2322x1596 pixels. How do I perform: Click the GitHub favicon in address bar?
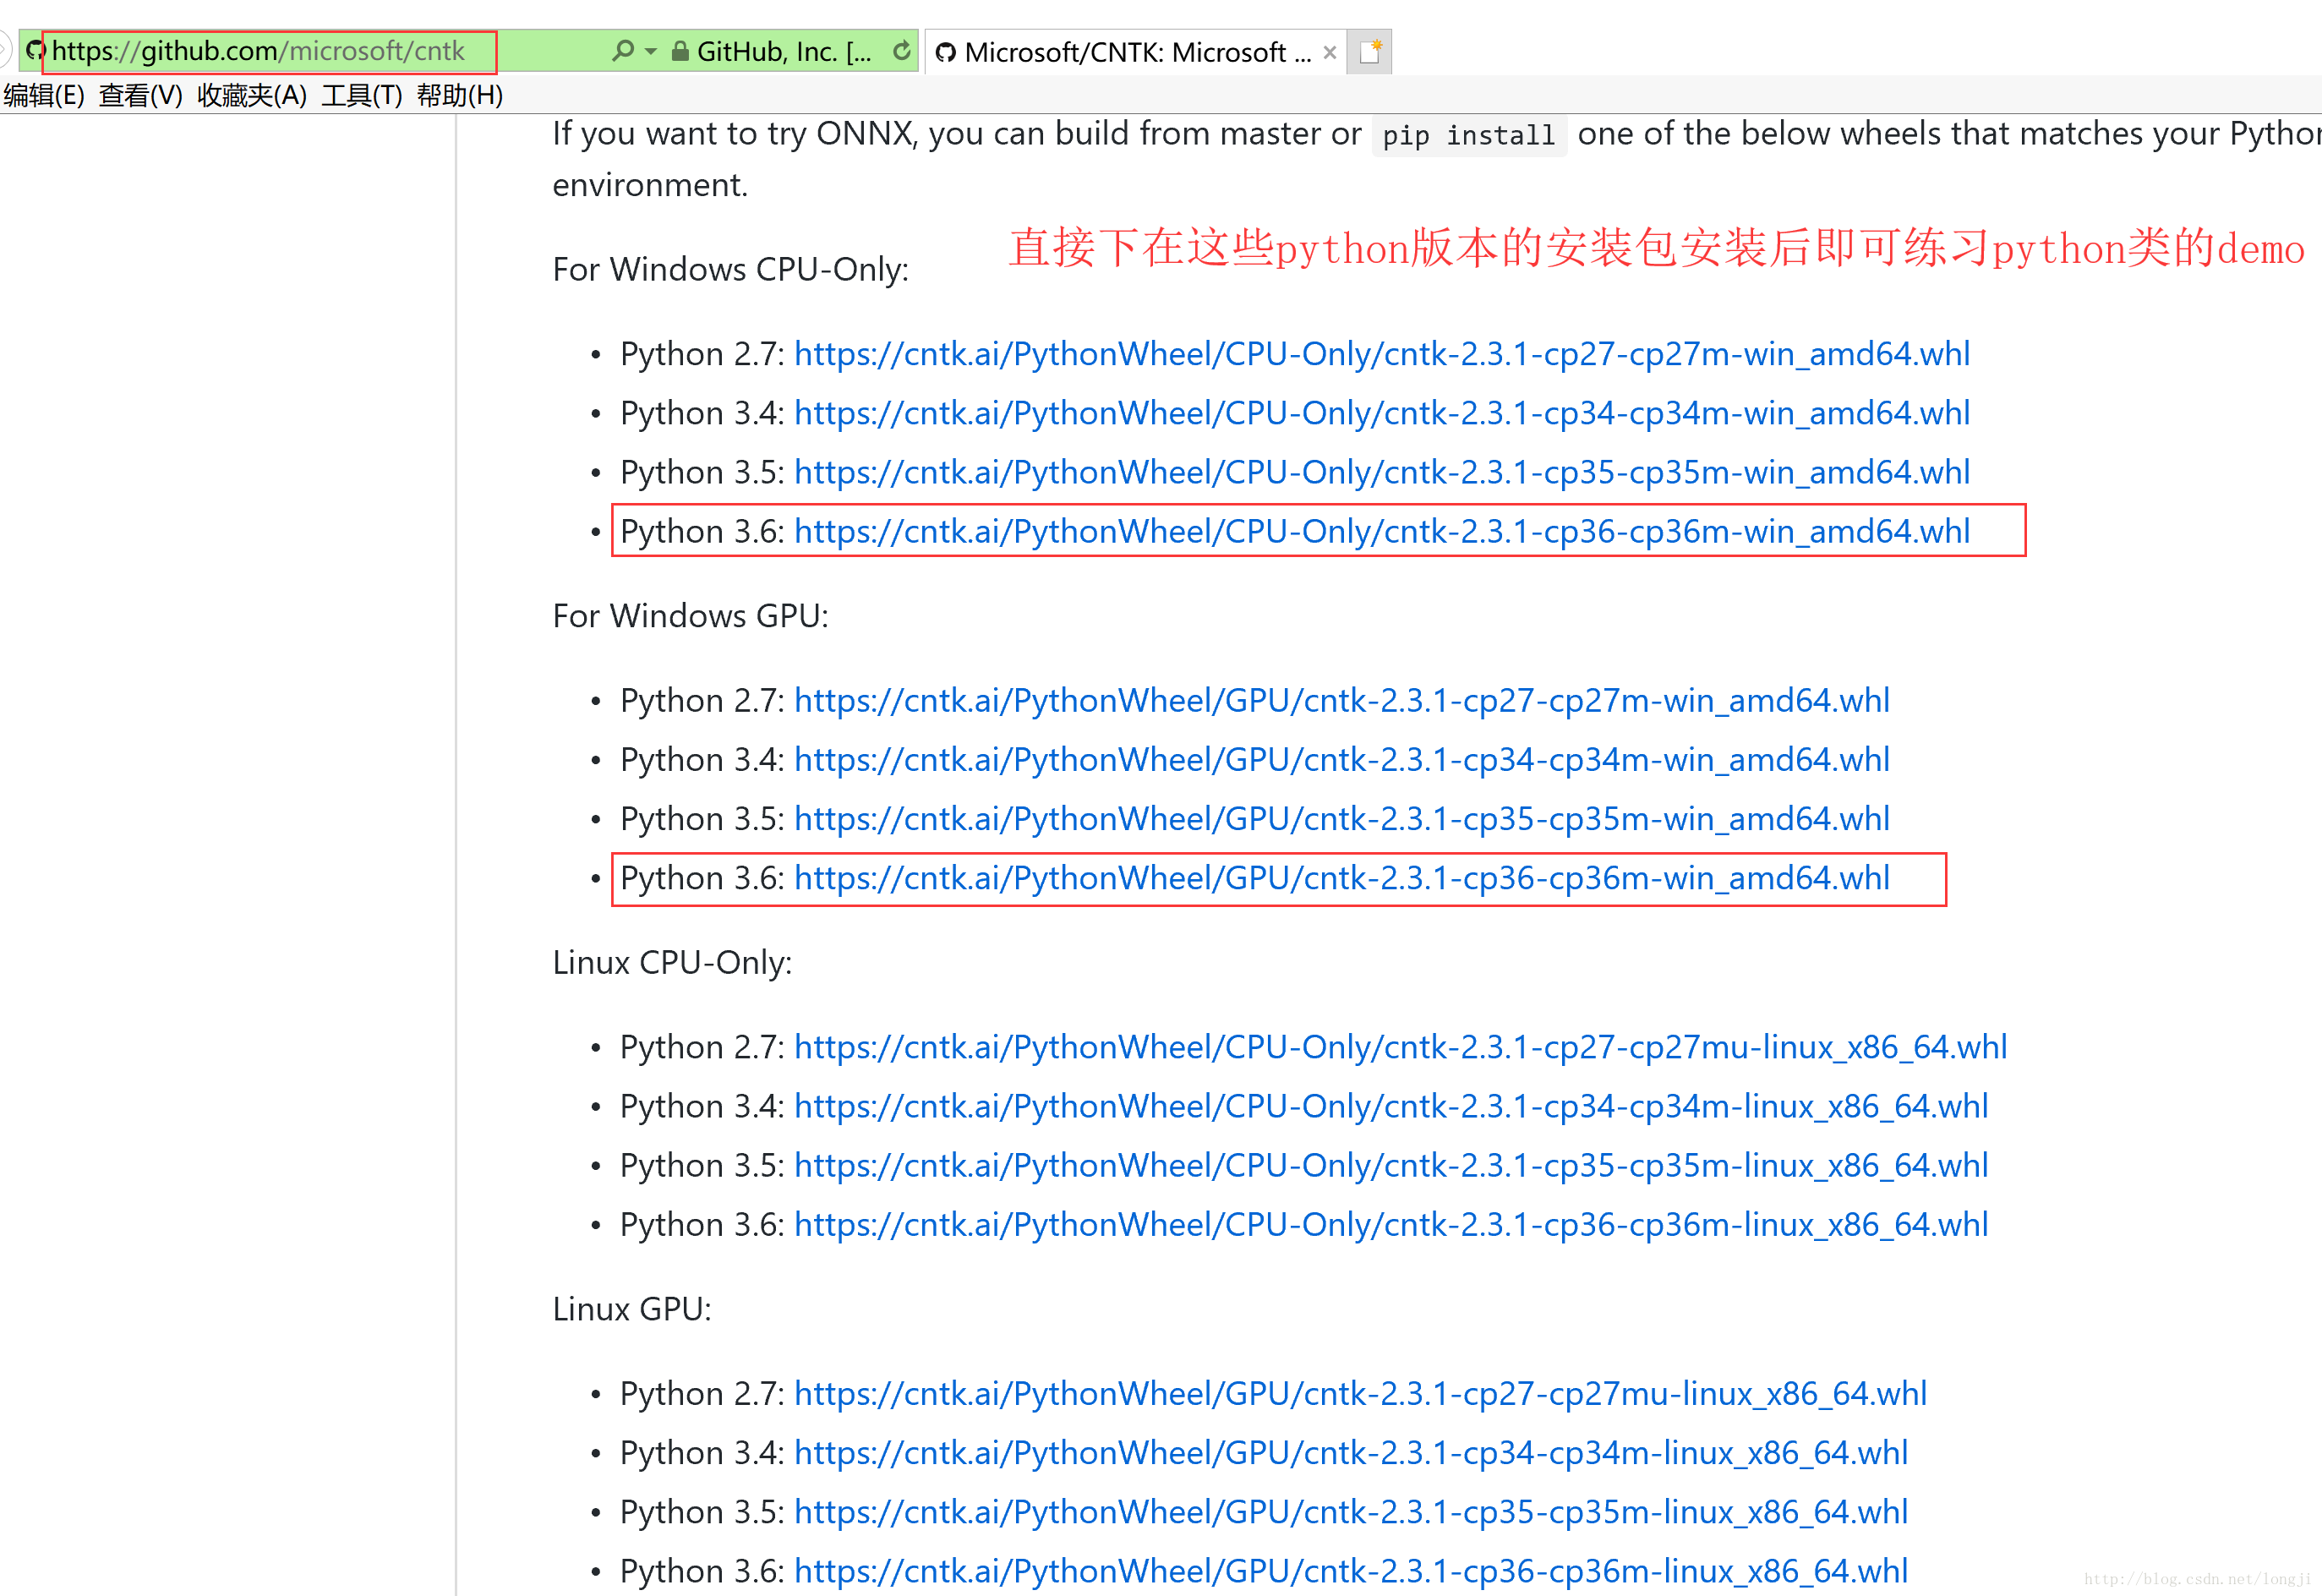35,50
